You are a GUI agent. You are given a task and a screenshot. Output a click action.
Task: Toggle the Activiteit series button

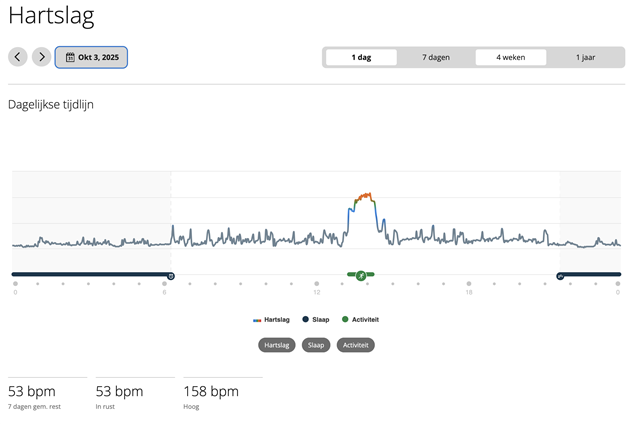pyautogui.click(x=355, y=345)
